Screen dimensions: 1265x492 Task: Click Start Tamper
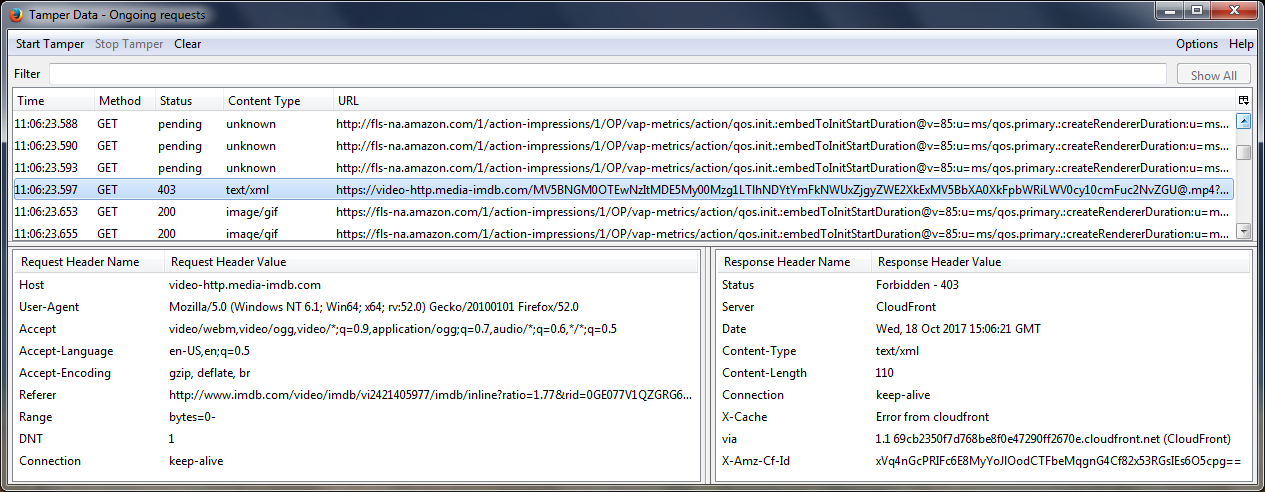(49, 44)
